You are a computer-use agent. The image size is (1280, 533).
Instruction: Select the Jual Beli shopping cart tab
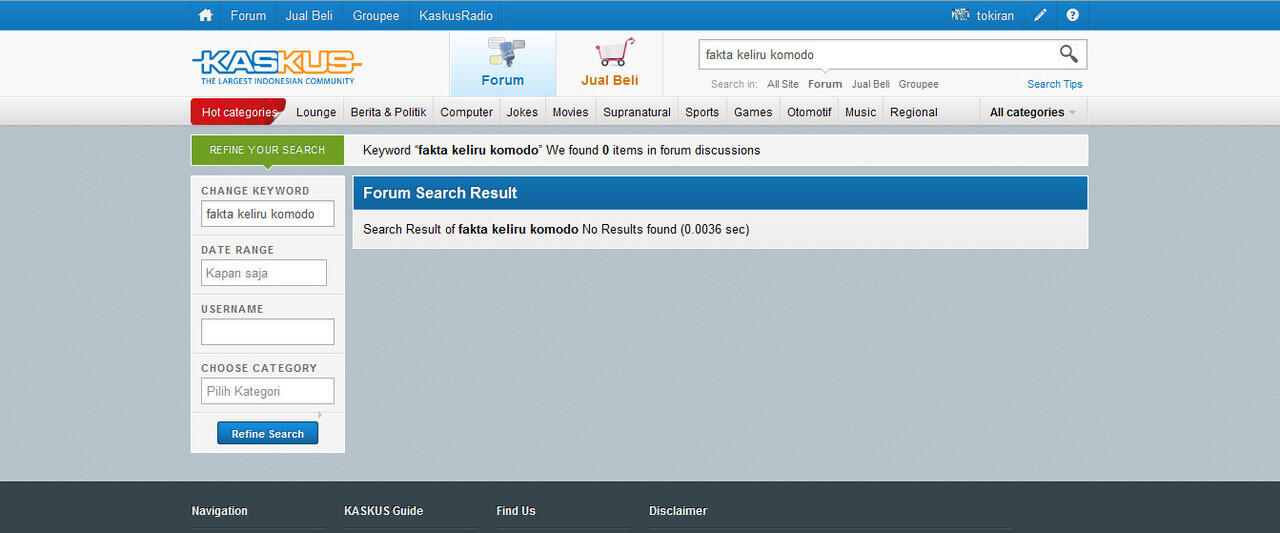tap(610, 63)
